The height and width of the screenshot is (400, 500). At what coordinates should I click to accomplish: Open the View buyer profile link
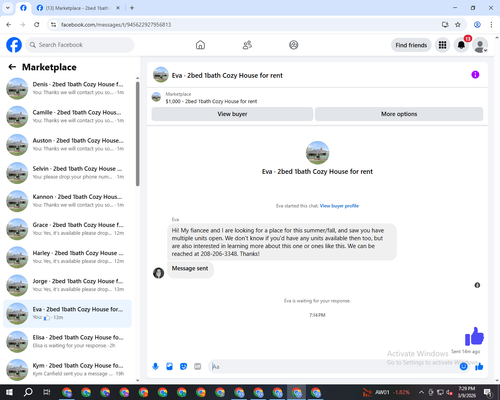coord(339,206)
